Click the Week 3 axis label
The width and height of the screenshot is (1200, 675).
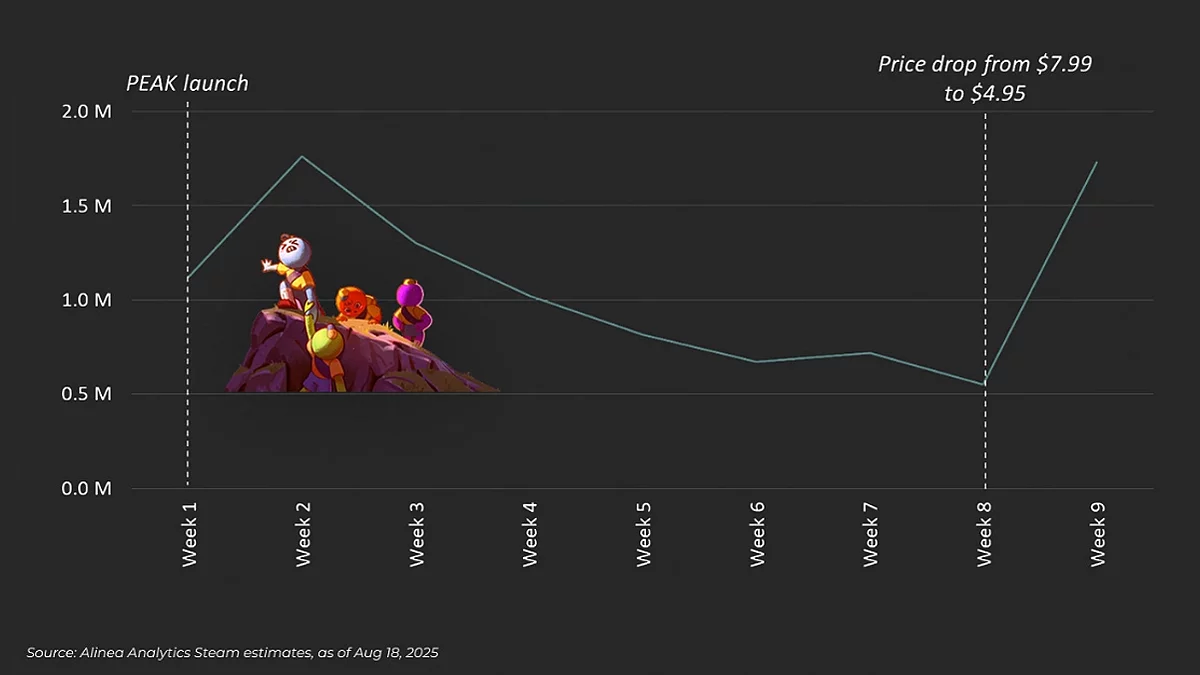click(417, 533)
